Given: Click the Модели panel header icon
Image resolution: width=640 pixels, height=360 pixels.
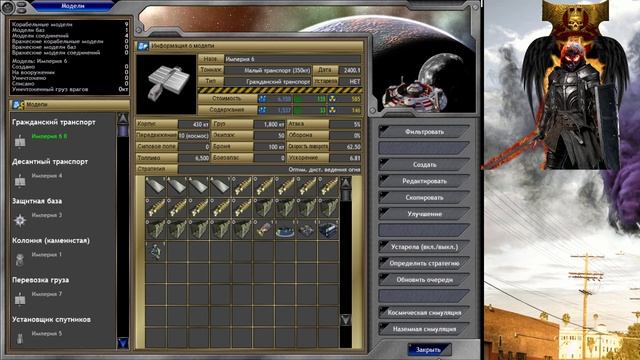Looking at the screenshot, I should click(18, 105).
